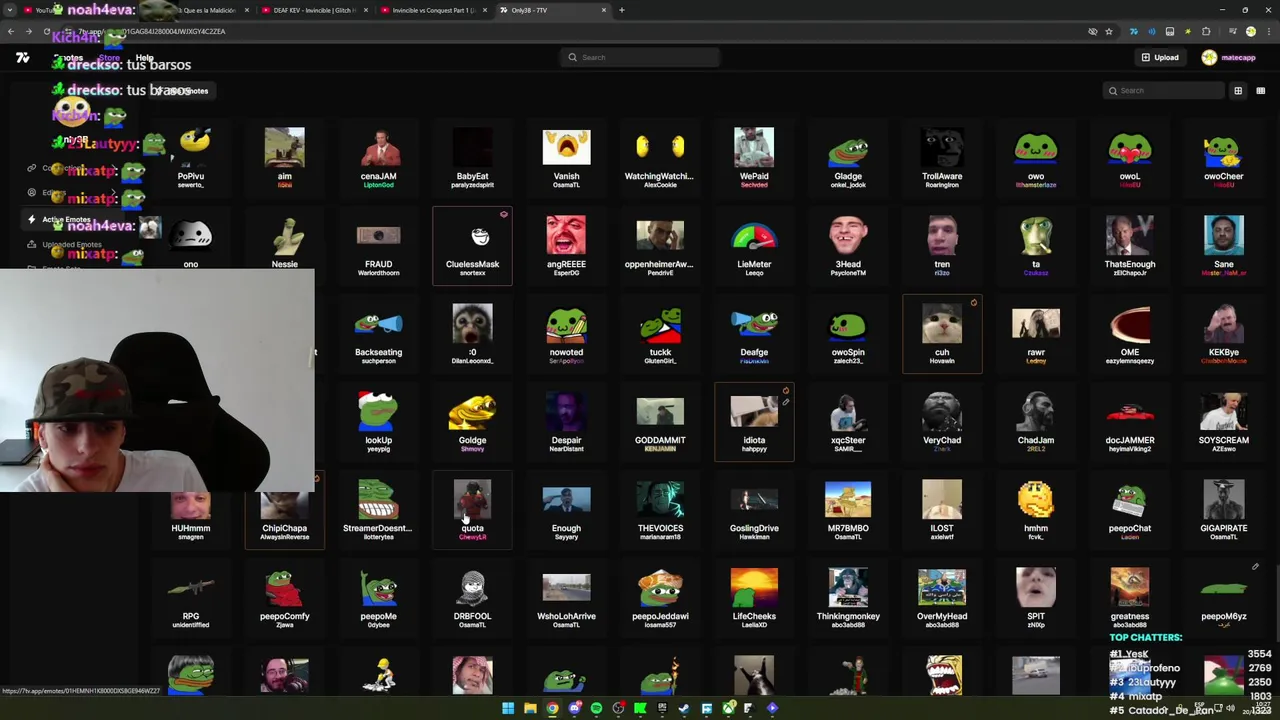The height and width of the screenshot is (720, 1280).
Task: Open the cuh cat emote
Action: coord(942,334)
